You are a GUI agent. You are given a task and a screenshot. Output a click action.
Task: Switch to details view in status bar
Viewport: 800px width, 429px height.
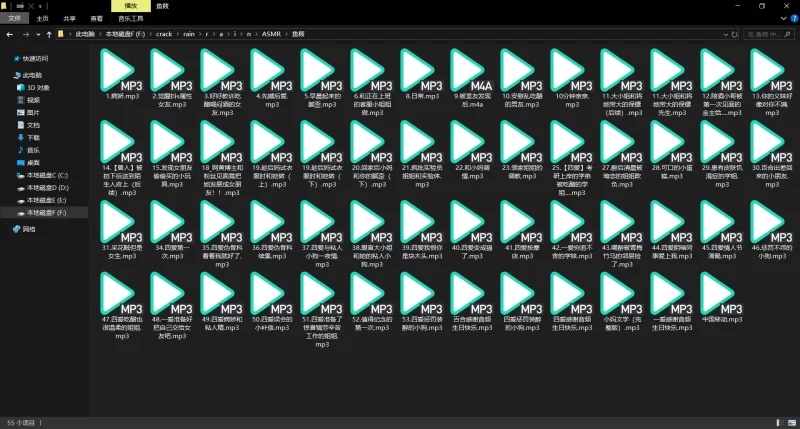[780, 423]
